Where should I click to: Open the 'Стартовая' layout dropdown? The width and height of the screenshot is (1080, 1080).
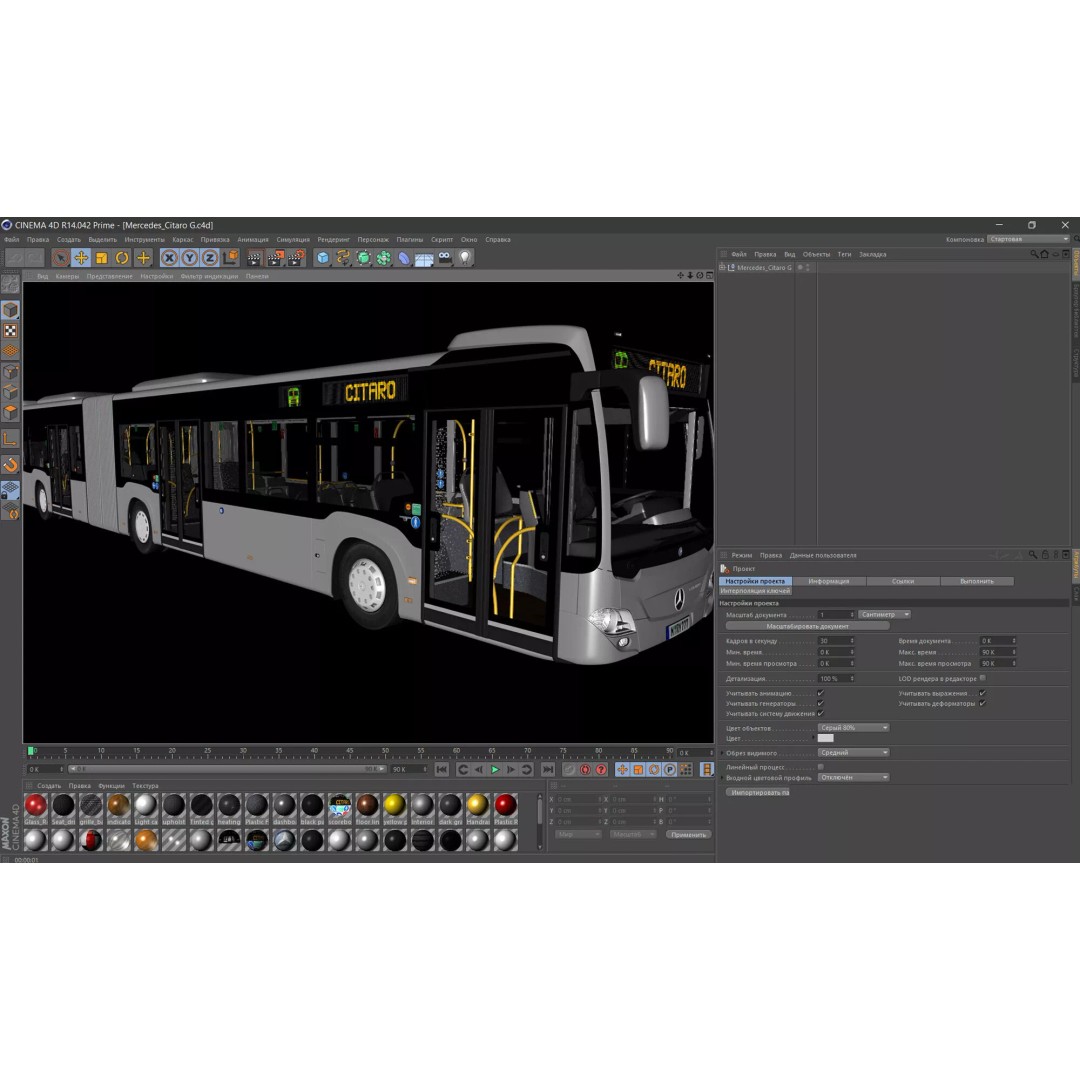tap(1029, 239)
